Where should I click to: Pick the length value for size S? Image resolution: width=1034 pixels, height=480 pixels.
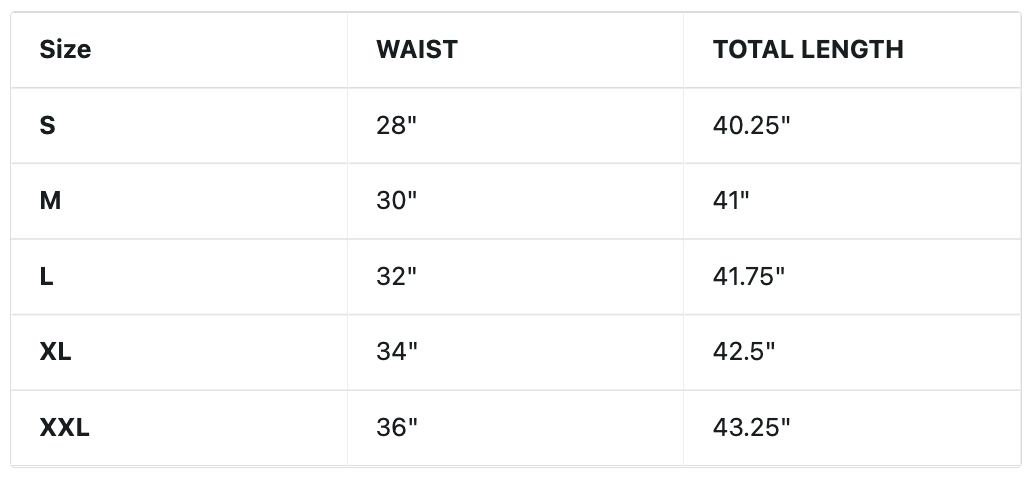click(751, 125)
